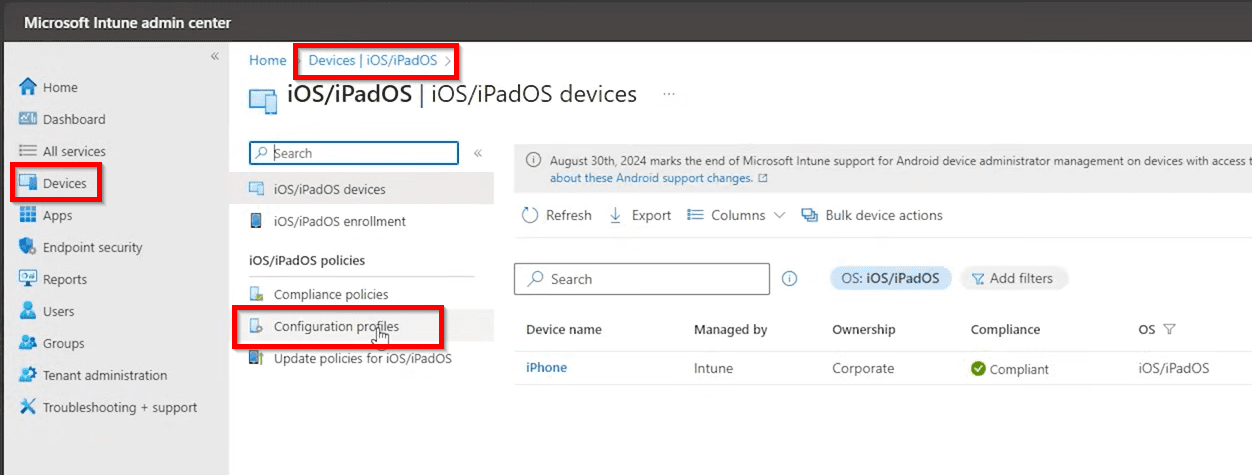This screenshot has width=1252, height=475.
Task: Click the All services list icon
Action: pos(28,151)
